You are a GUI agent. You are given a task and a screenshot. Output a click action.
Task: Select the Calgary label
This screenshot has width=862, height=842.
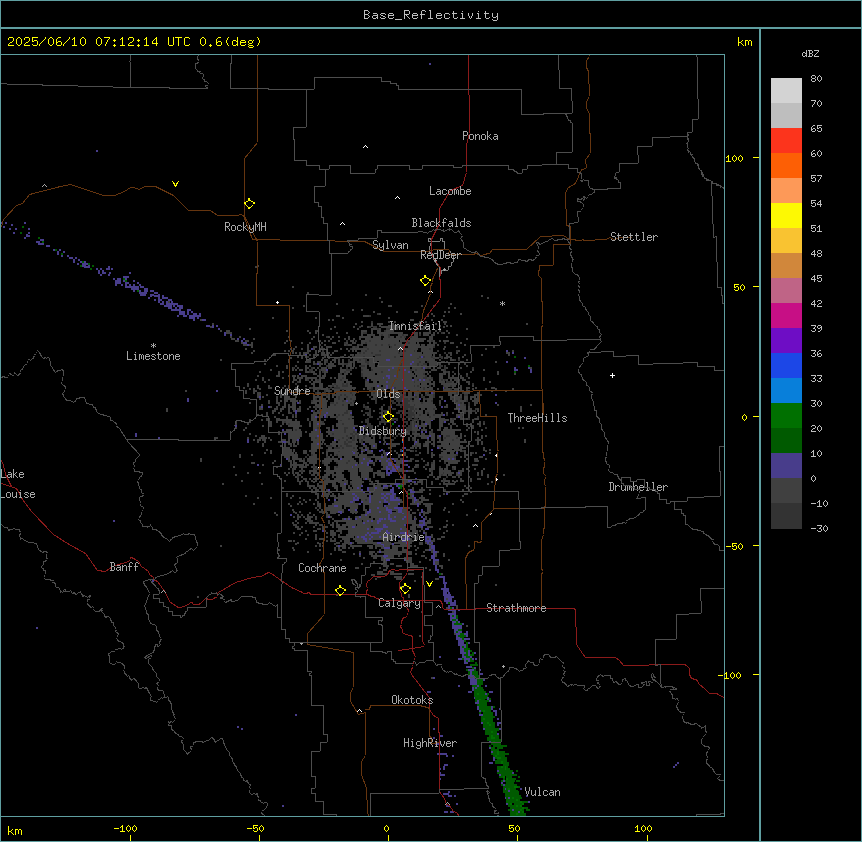pos(399,603)
